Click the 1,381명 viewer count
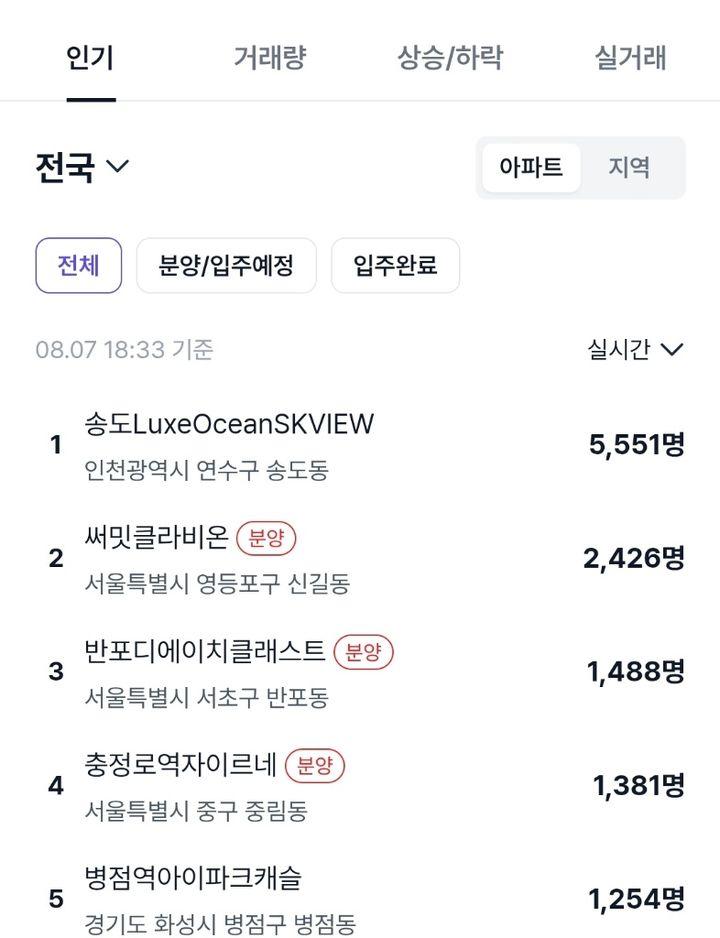Viewport: 720px width, 938px height. (x=638, y=785)
